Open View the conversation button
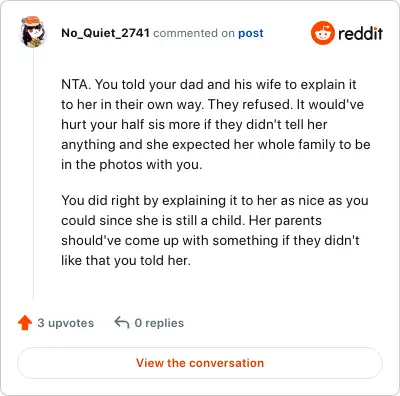This screenshot has height=396, width=400. tap(200, 363)
